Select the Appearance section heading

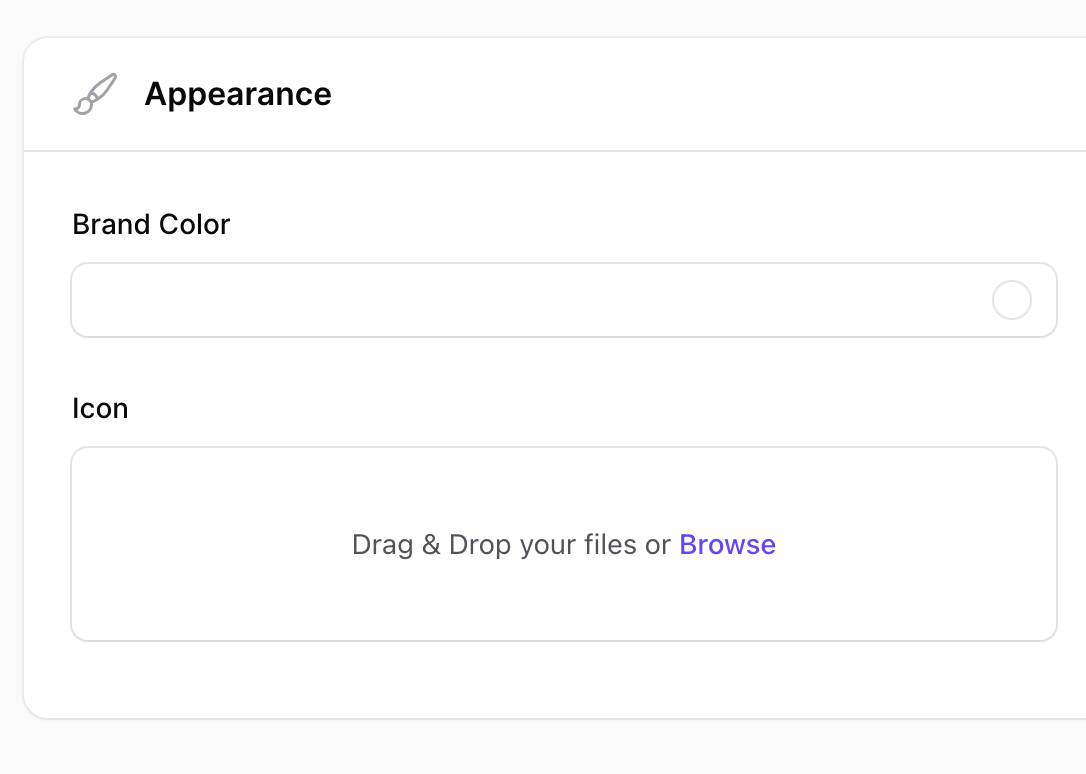238,94
